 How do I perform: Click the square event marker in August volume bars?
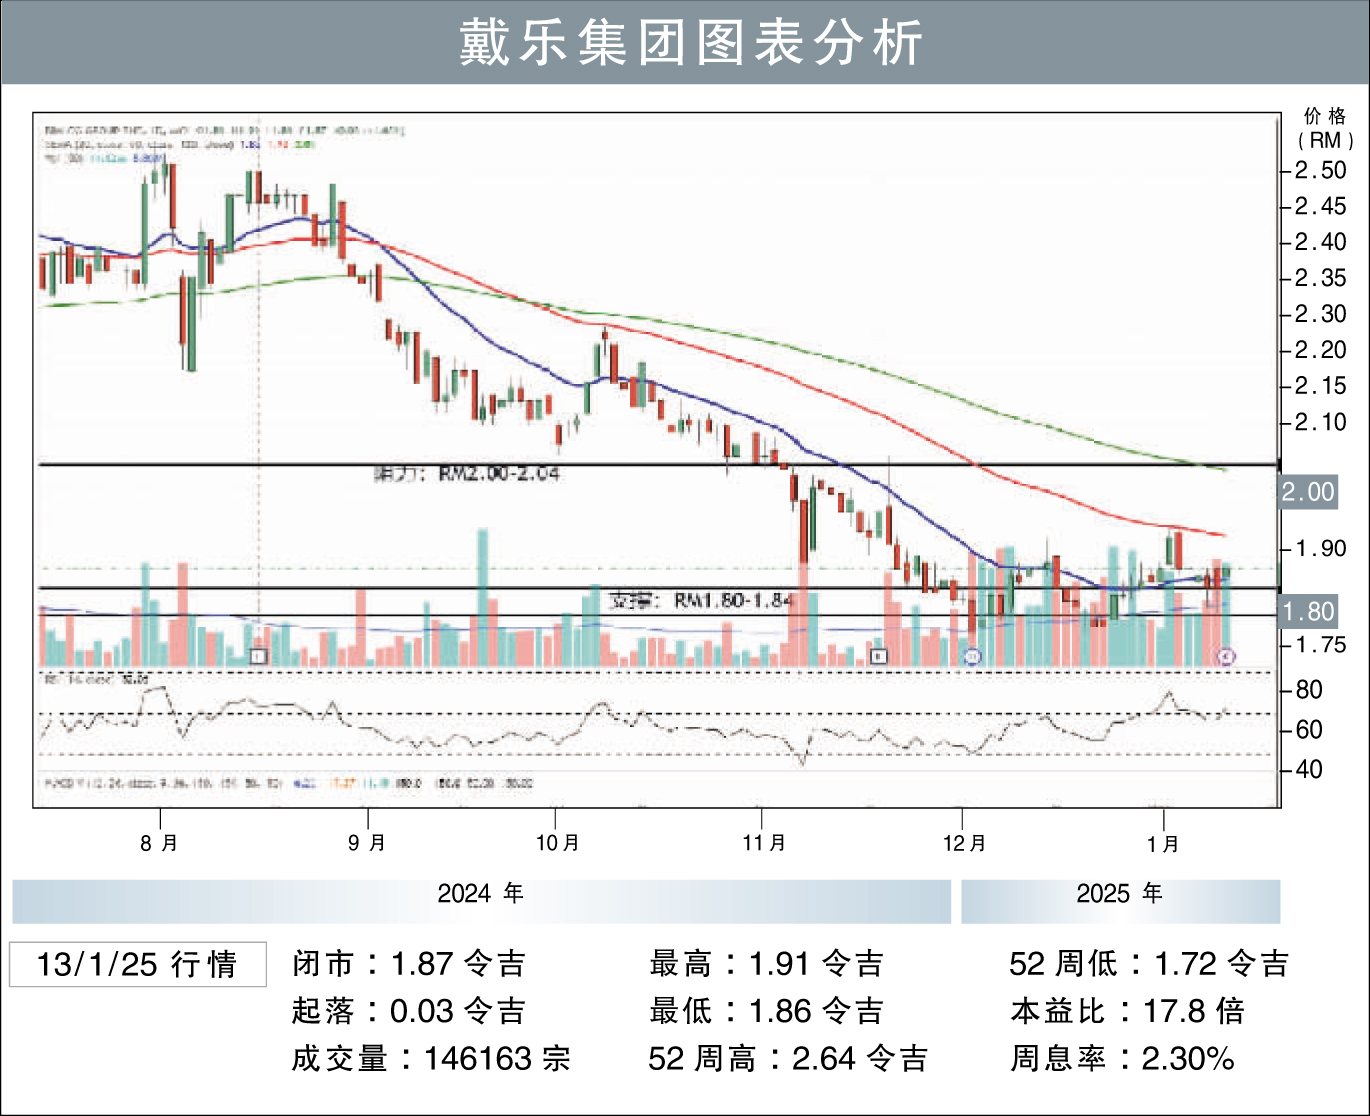pos(259,656)
